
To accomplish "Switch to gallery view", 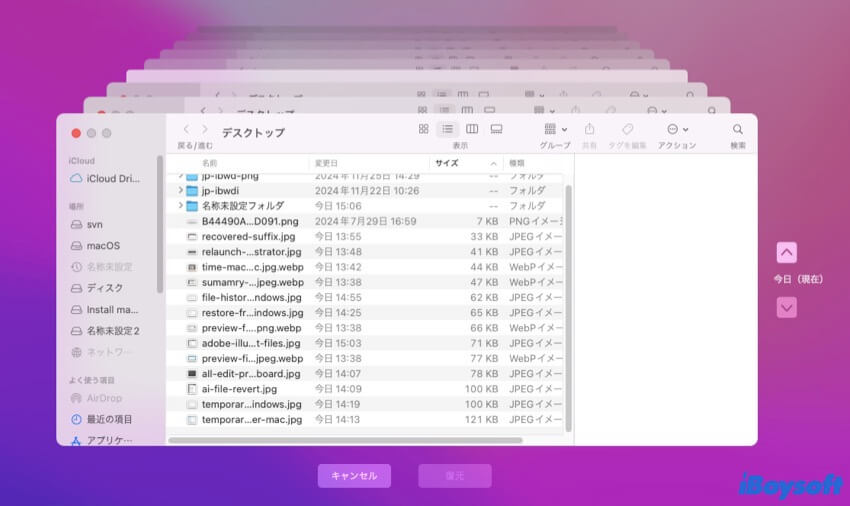I will pyautogui.click(x=496, y=129).
